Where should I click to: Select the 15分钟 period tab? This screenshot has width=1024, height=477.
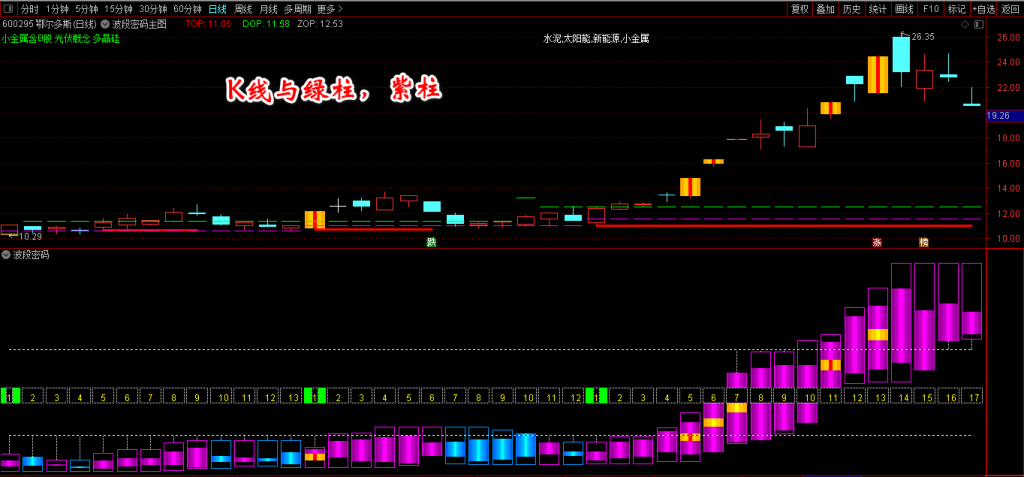[118, 9]
